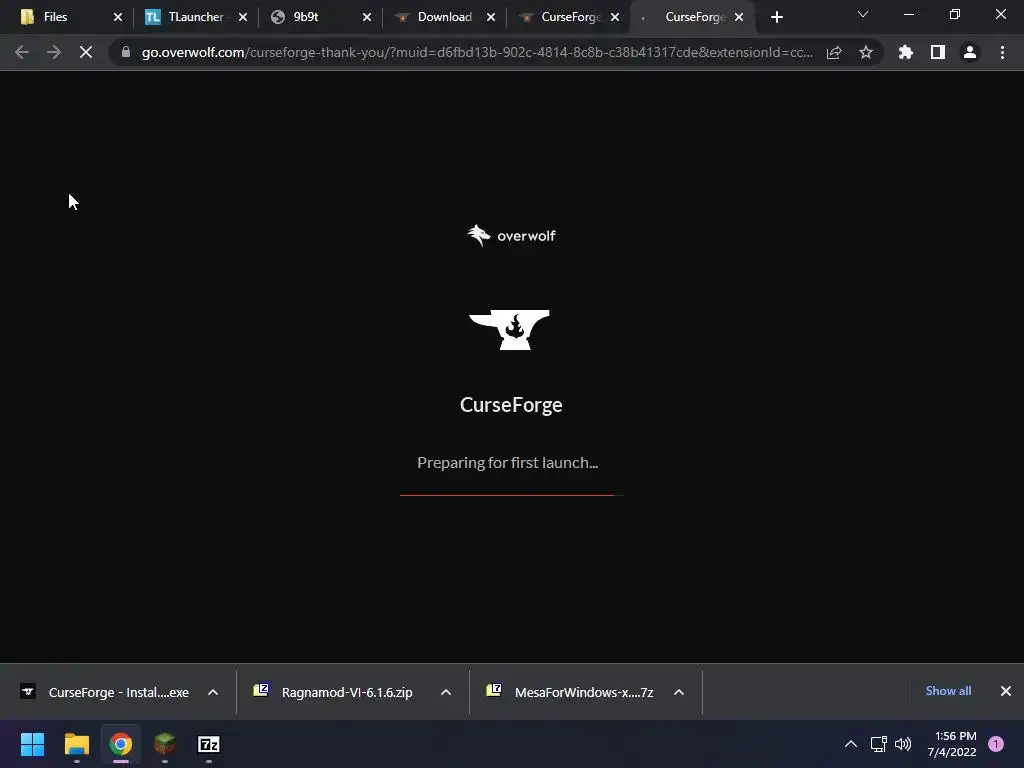Close the TLauncher tab

pyautogui.click(x=243, y=17)
